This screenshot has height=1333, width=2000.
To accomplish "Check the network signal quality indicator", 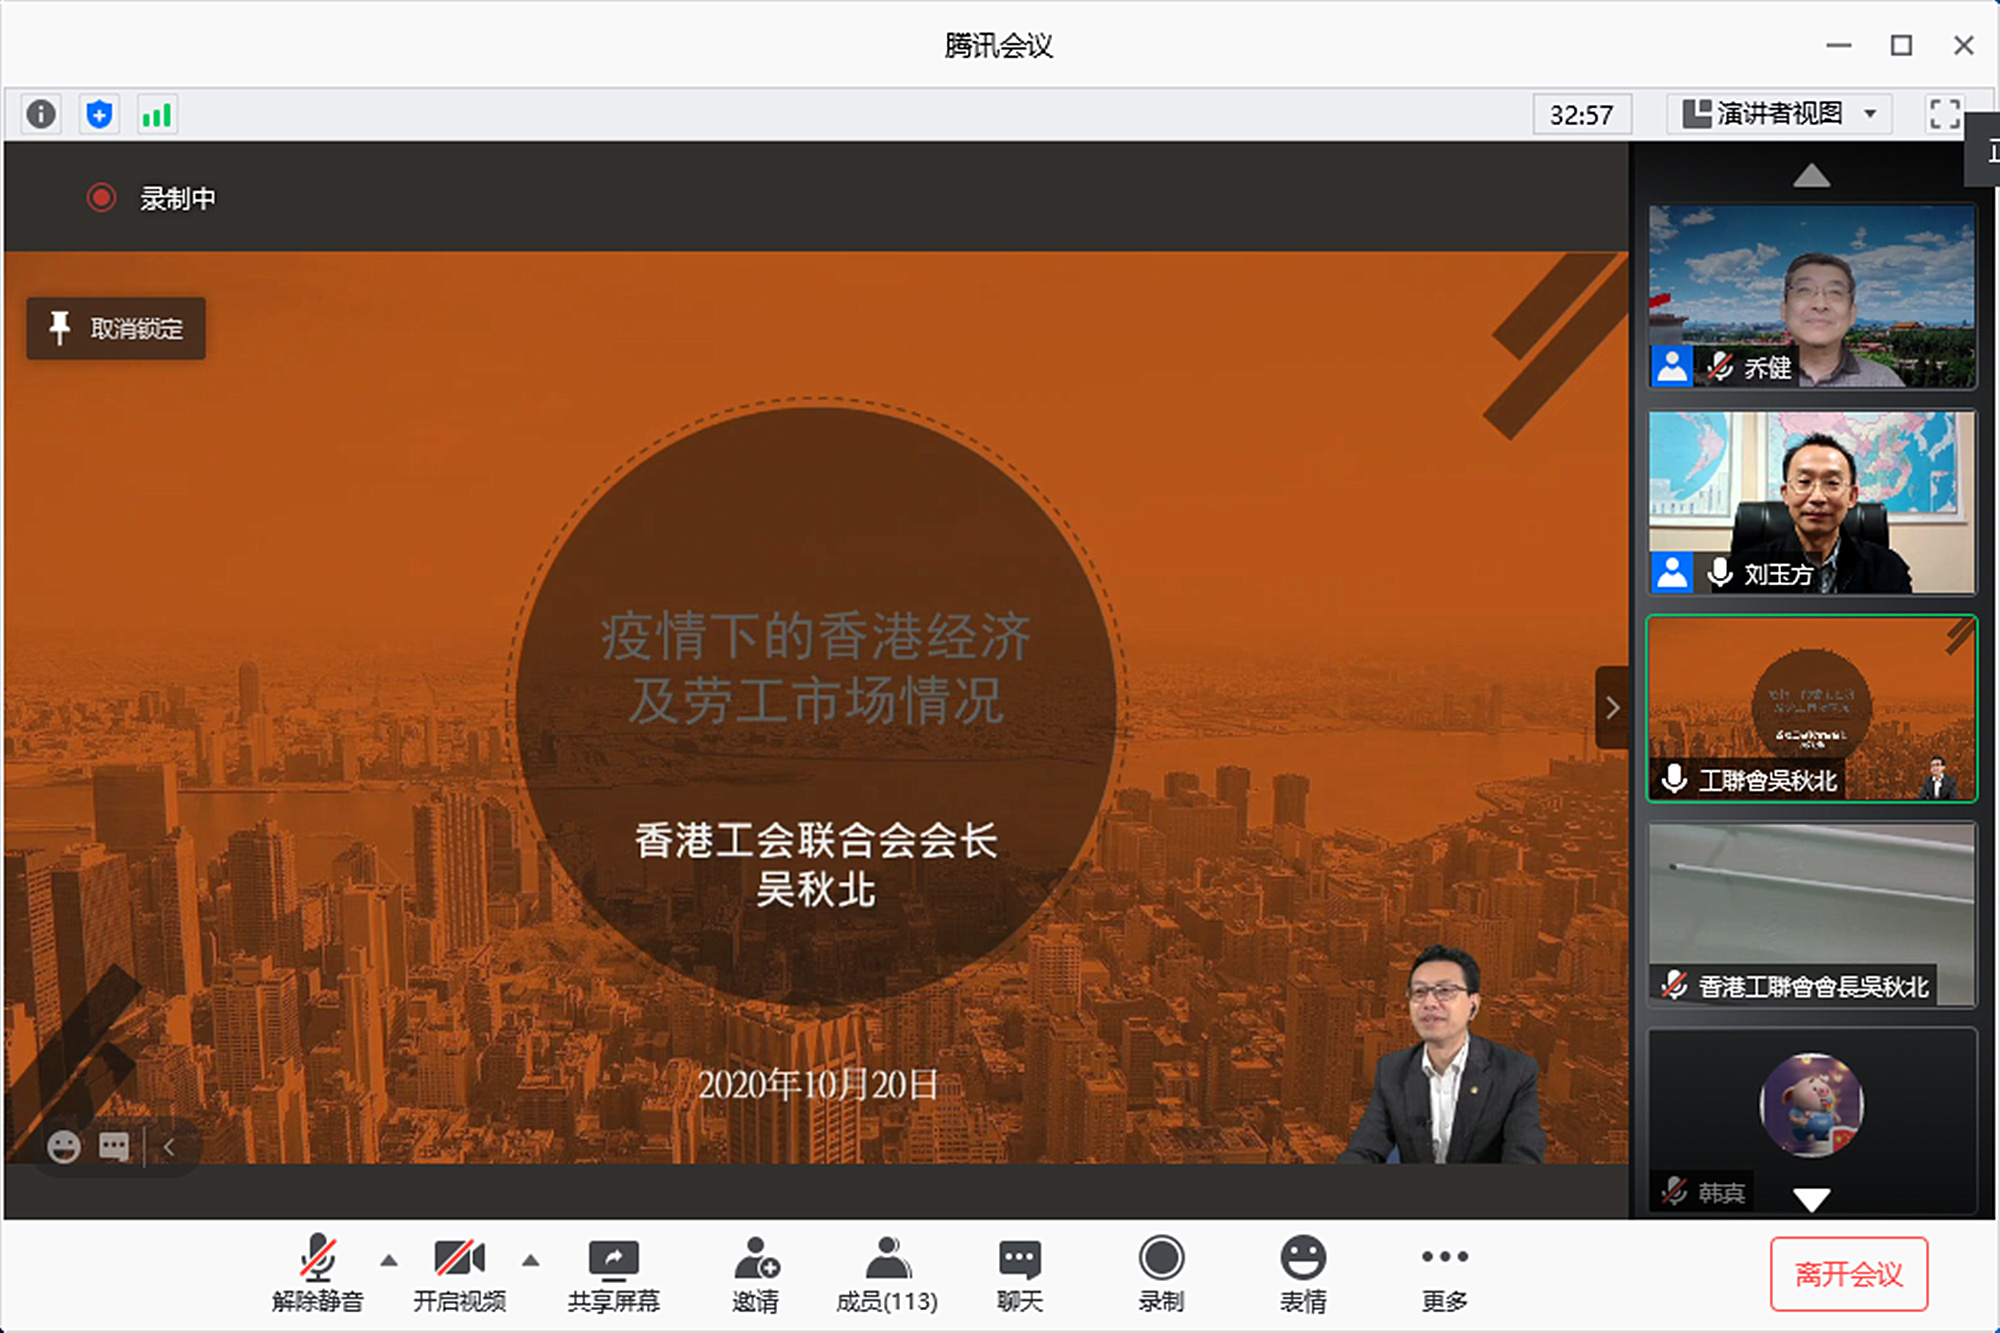I will point(156,113).
